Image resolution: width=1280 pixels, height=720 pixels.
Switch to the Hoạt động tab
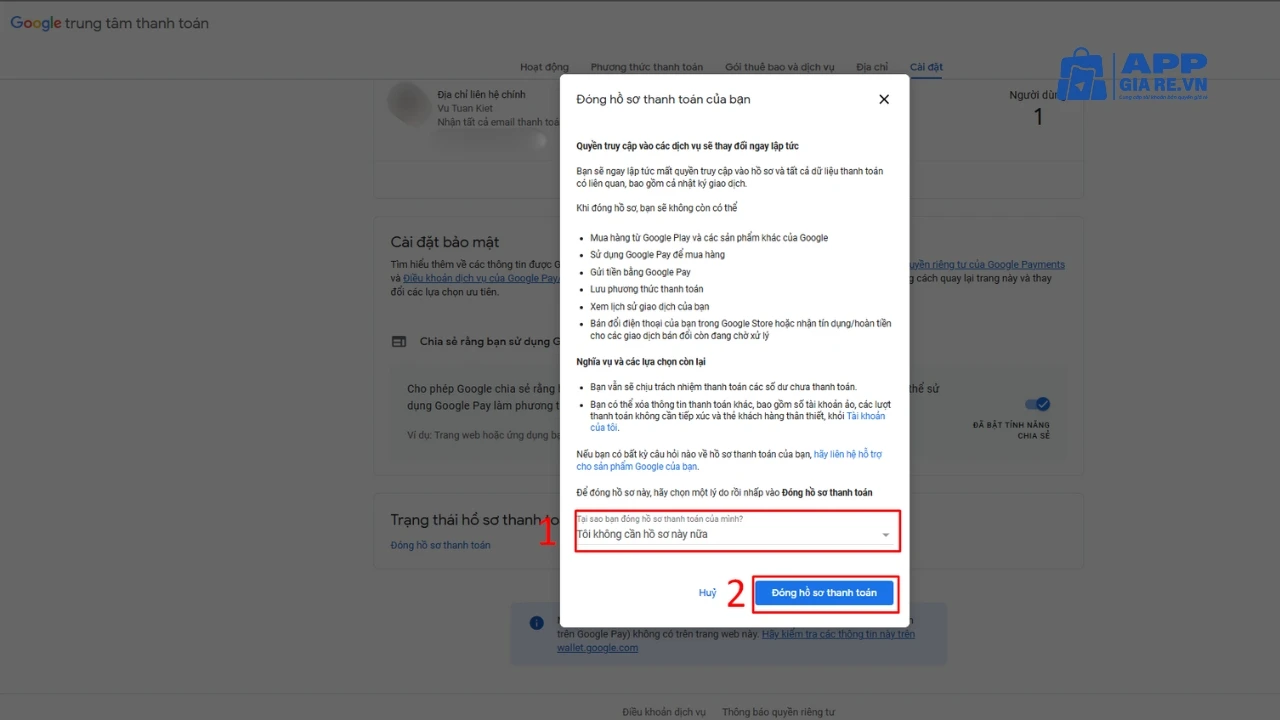tap(544, 67)
